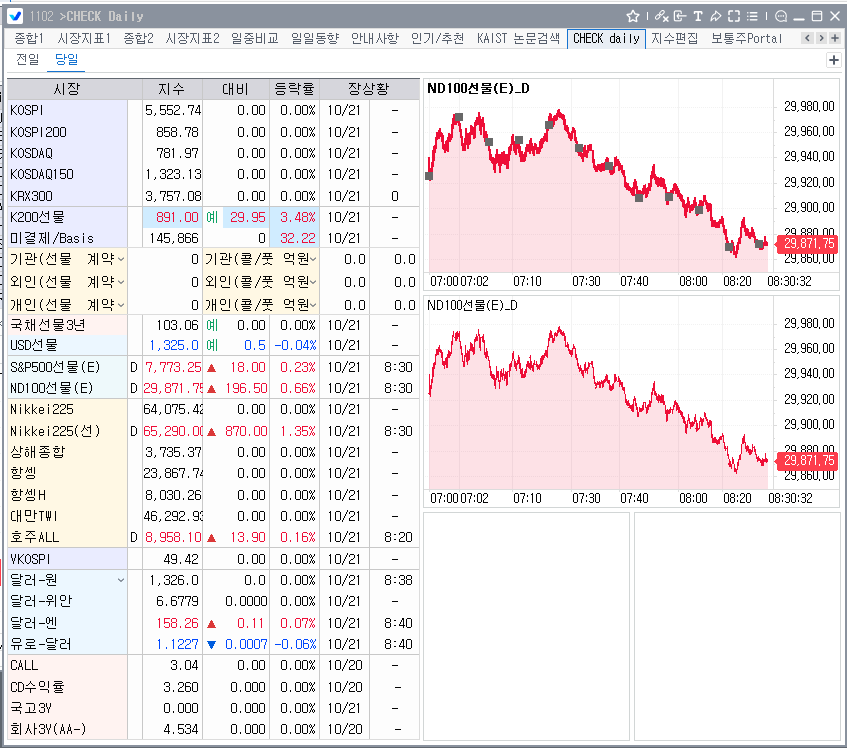Click the up triangle in Nikkei225(선) row

(212, 432)
